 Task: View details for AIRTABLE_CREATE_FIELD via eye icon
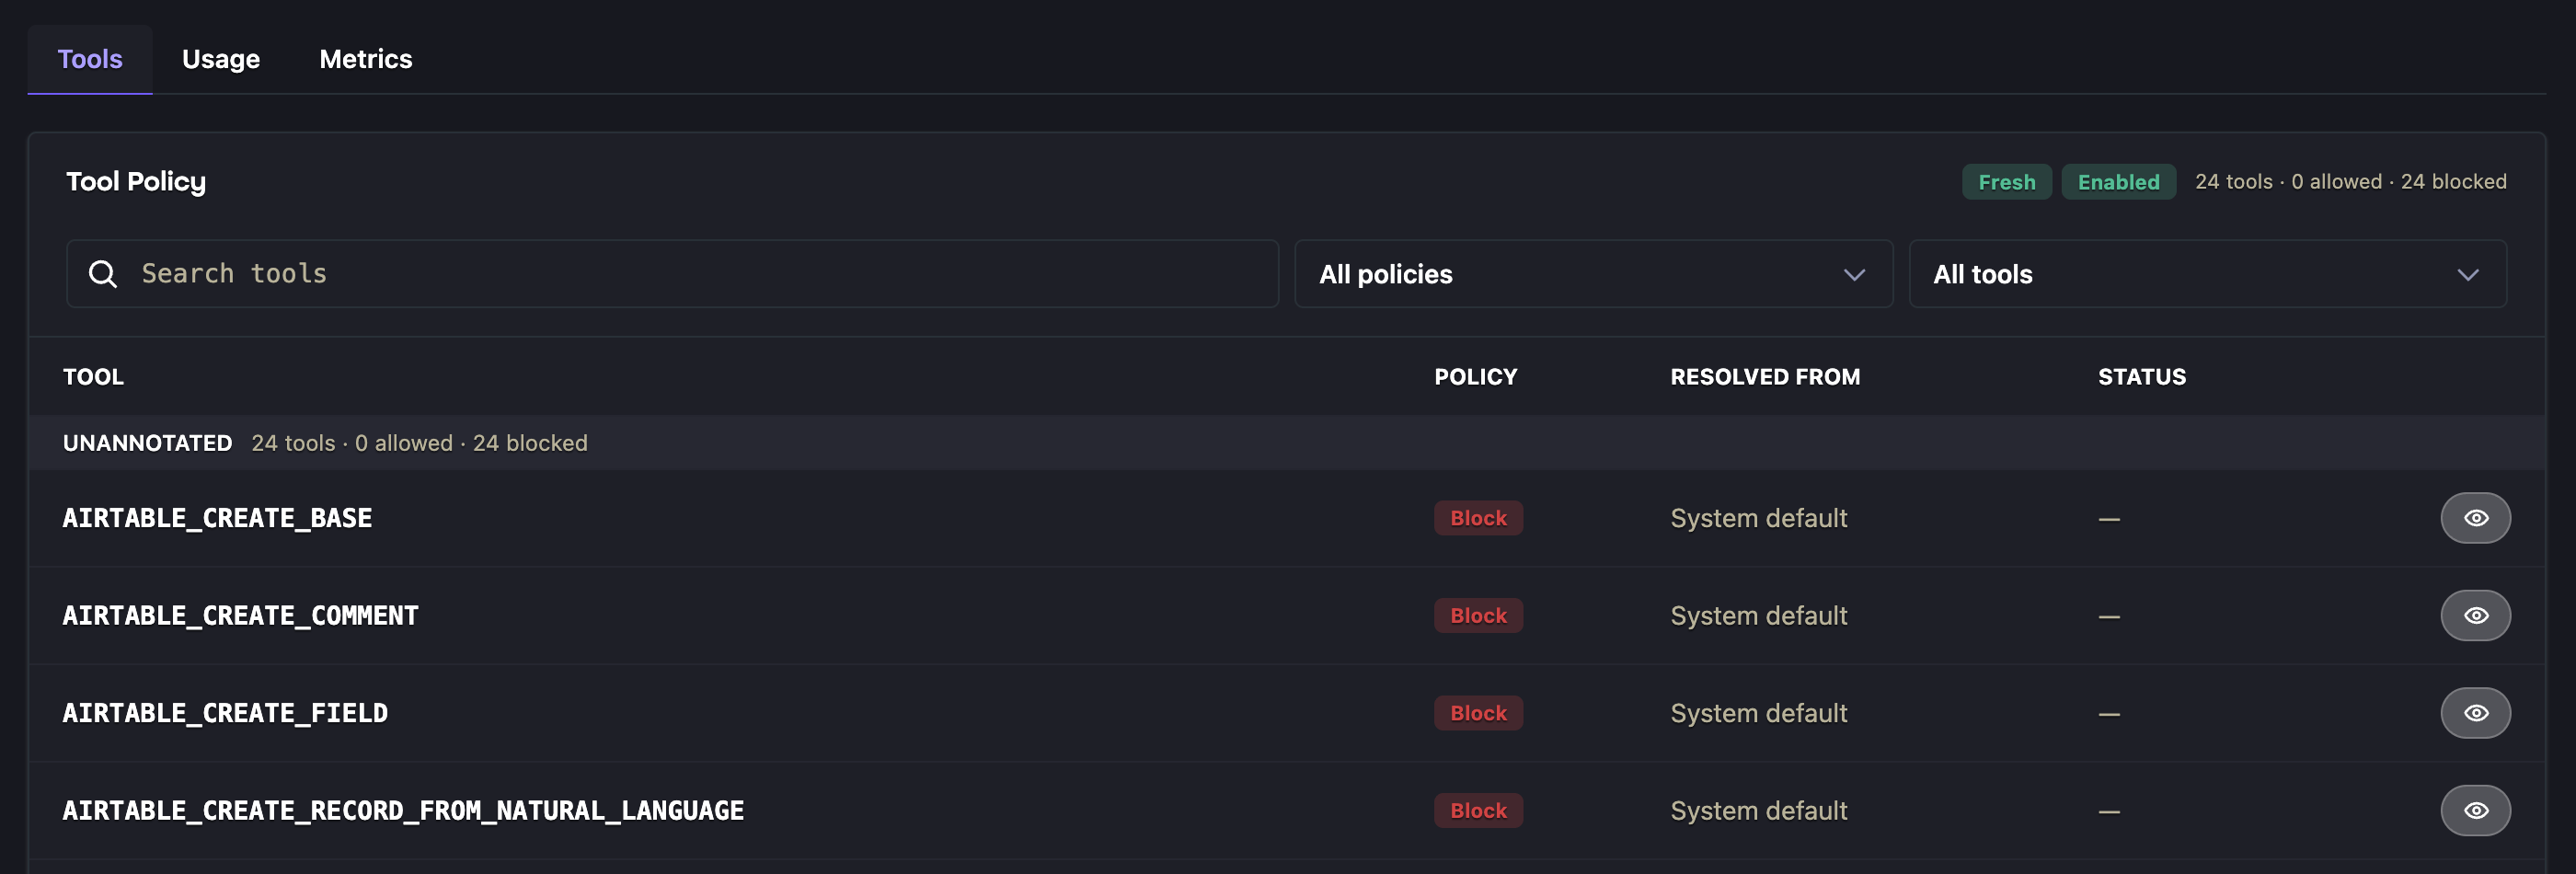[x=2475, y=713]
